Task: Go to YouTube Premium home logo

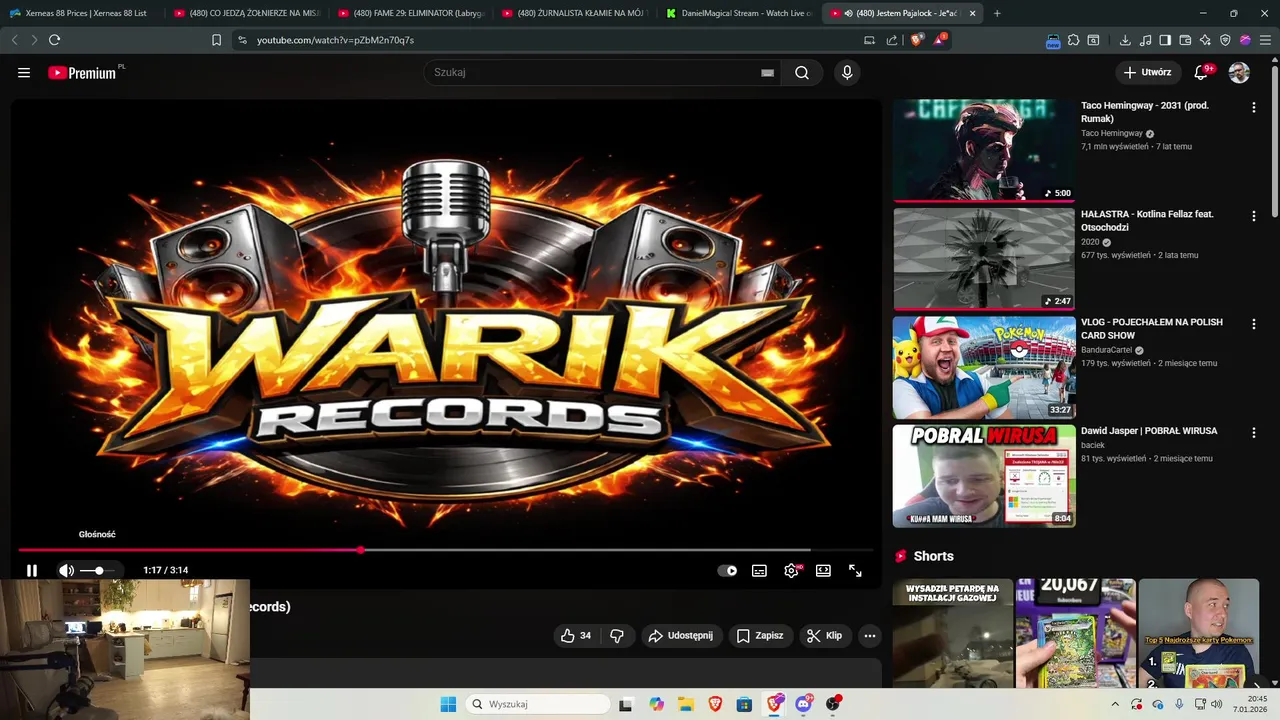Action: [x=82, y=72]
